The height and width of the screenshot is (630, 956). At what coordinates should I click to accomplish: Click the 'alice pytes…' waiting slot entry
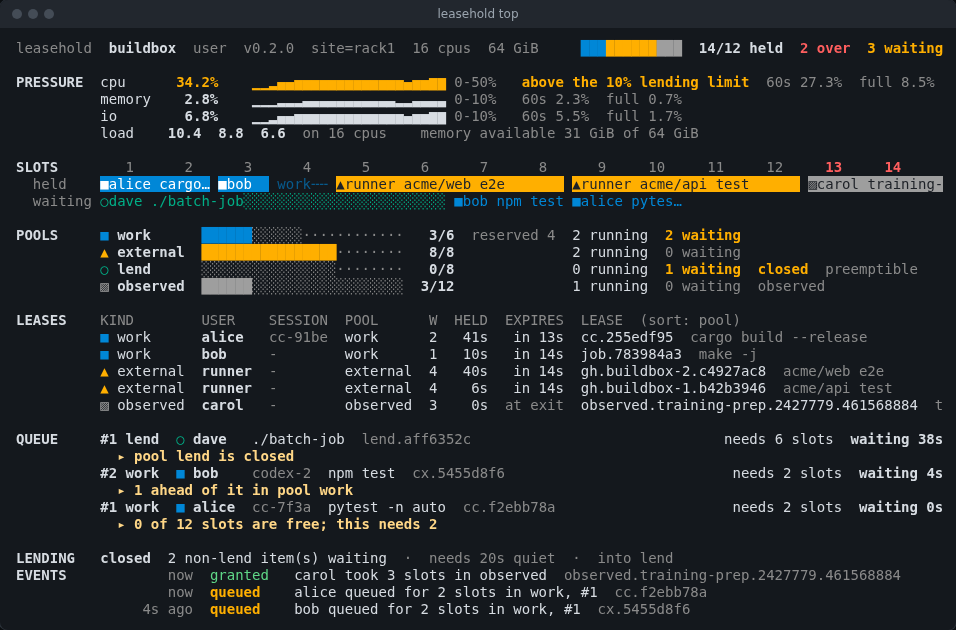627,201
